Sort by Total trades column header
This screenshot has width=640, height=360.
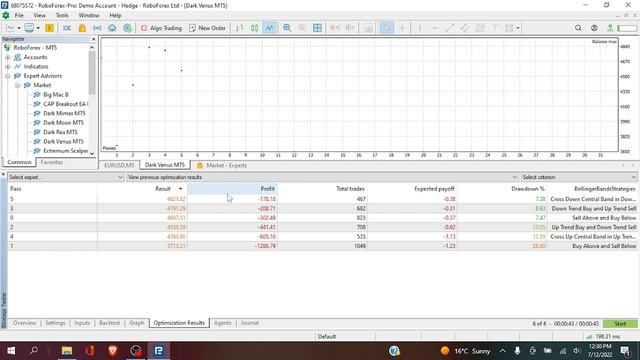tap(322, 189)
